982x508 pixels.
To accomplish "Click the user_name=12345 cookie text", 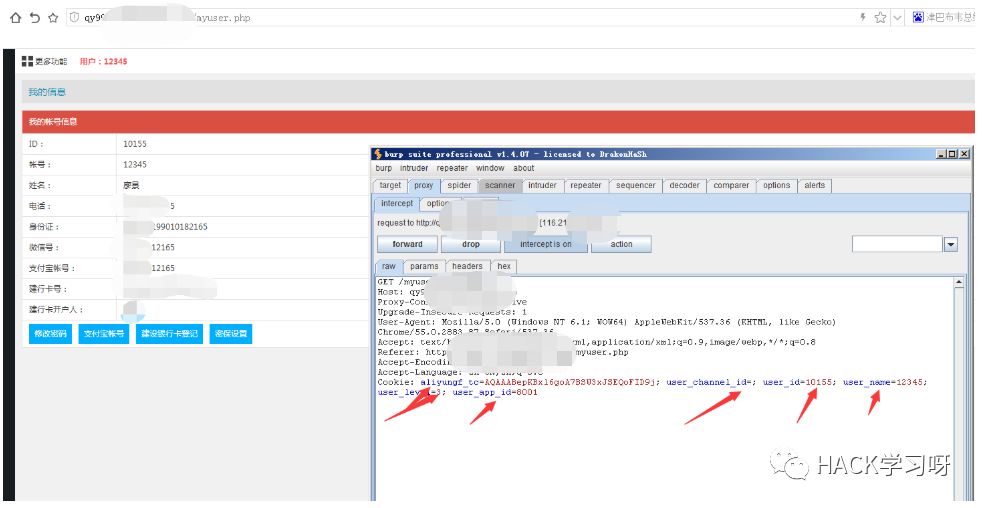I will pyautogui.click(x=884, y=382).
